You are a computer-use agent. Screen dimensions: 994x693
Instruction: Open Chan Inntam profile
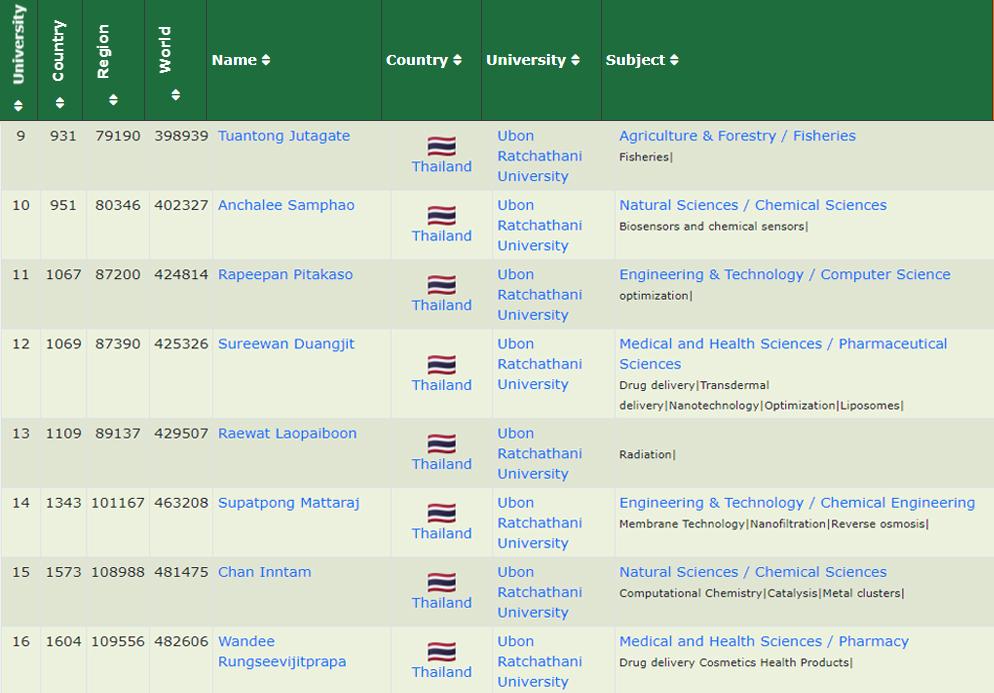(264, 572)
